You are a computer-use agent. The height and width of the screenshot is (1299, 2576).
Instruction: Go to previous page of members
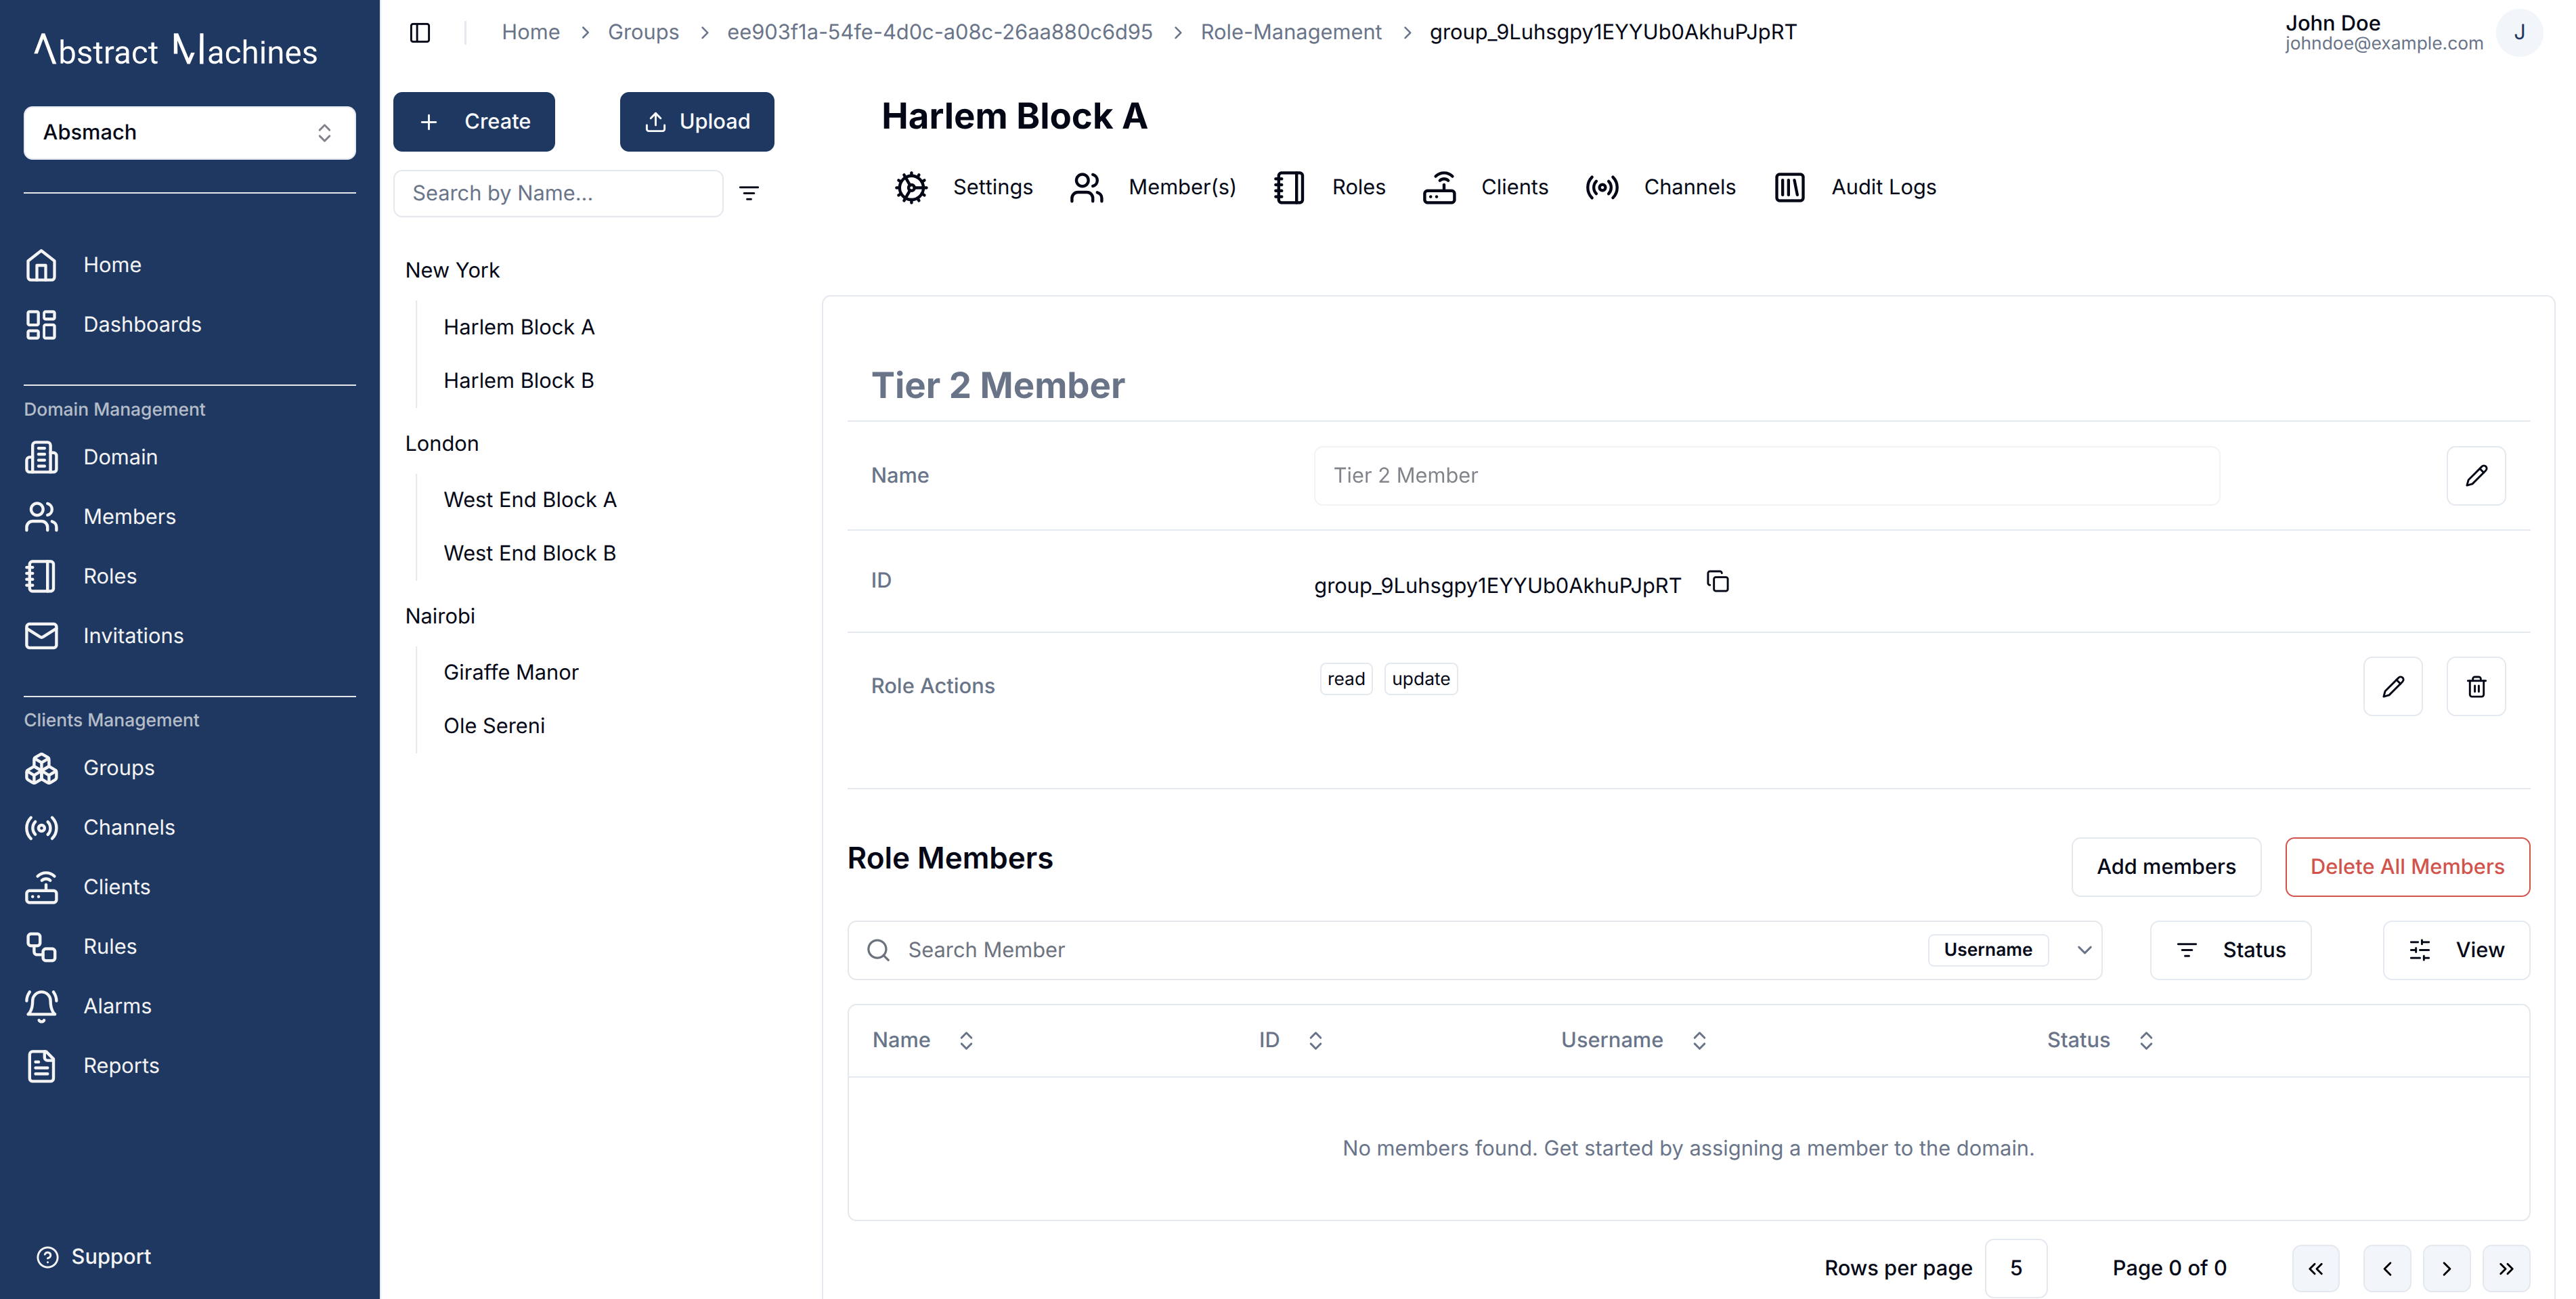2387,1269
